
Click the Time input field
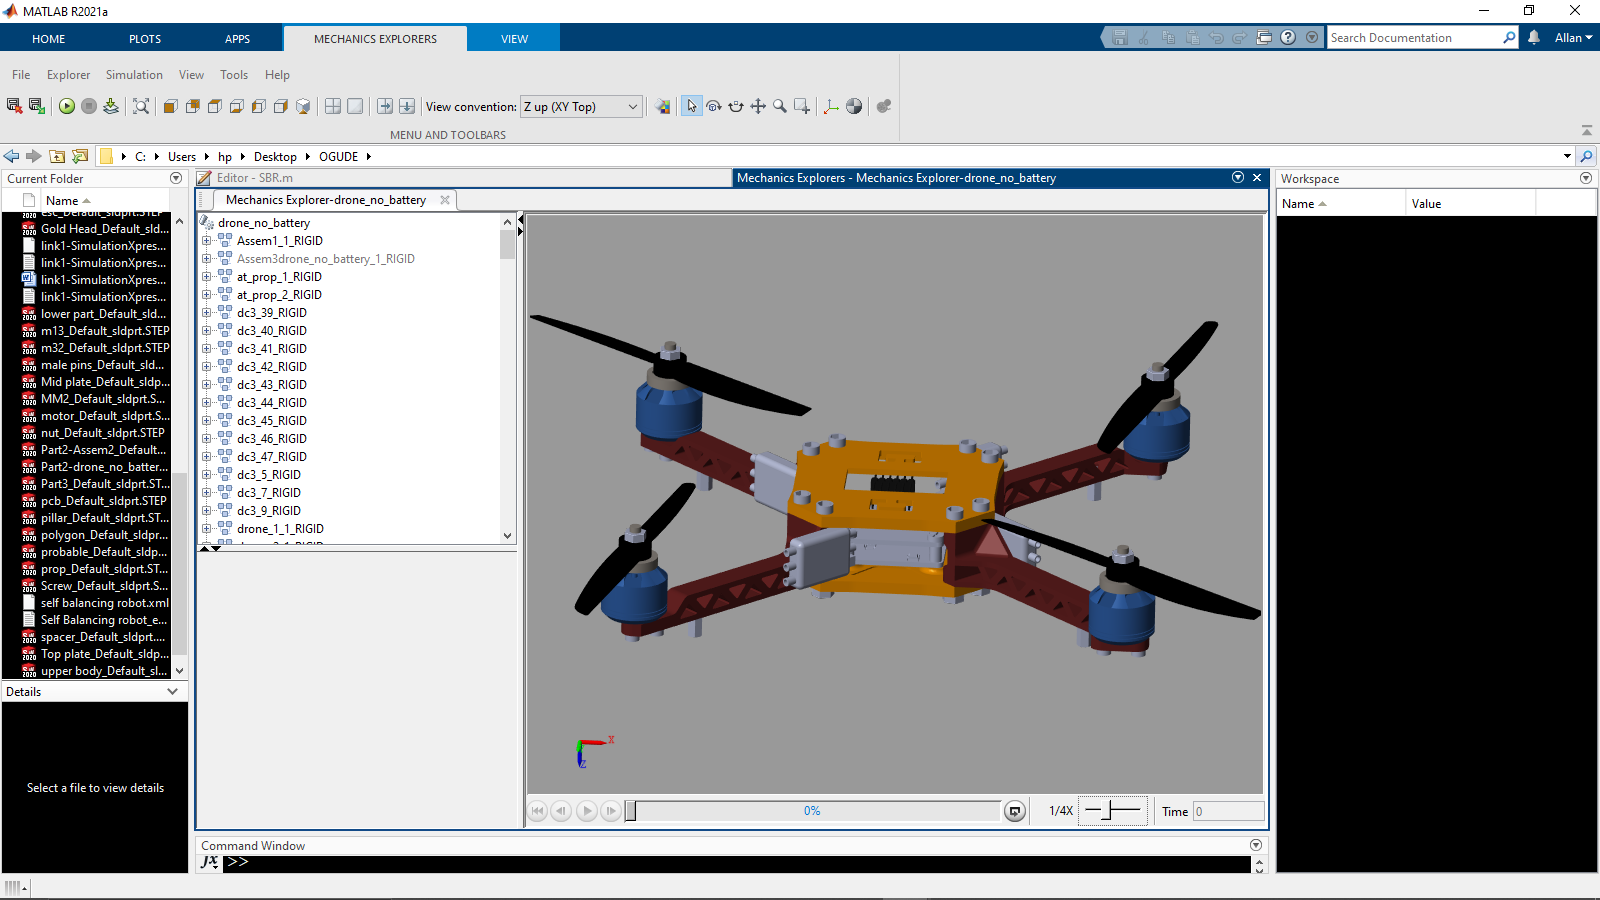(1228, 811)
